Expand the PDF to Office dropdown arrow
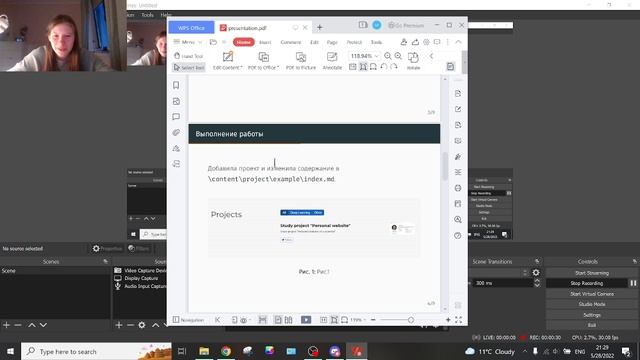Screen dimensions: 640x360 point(278,68)
